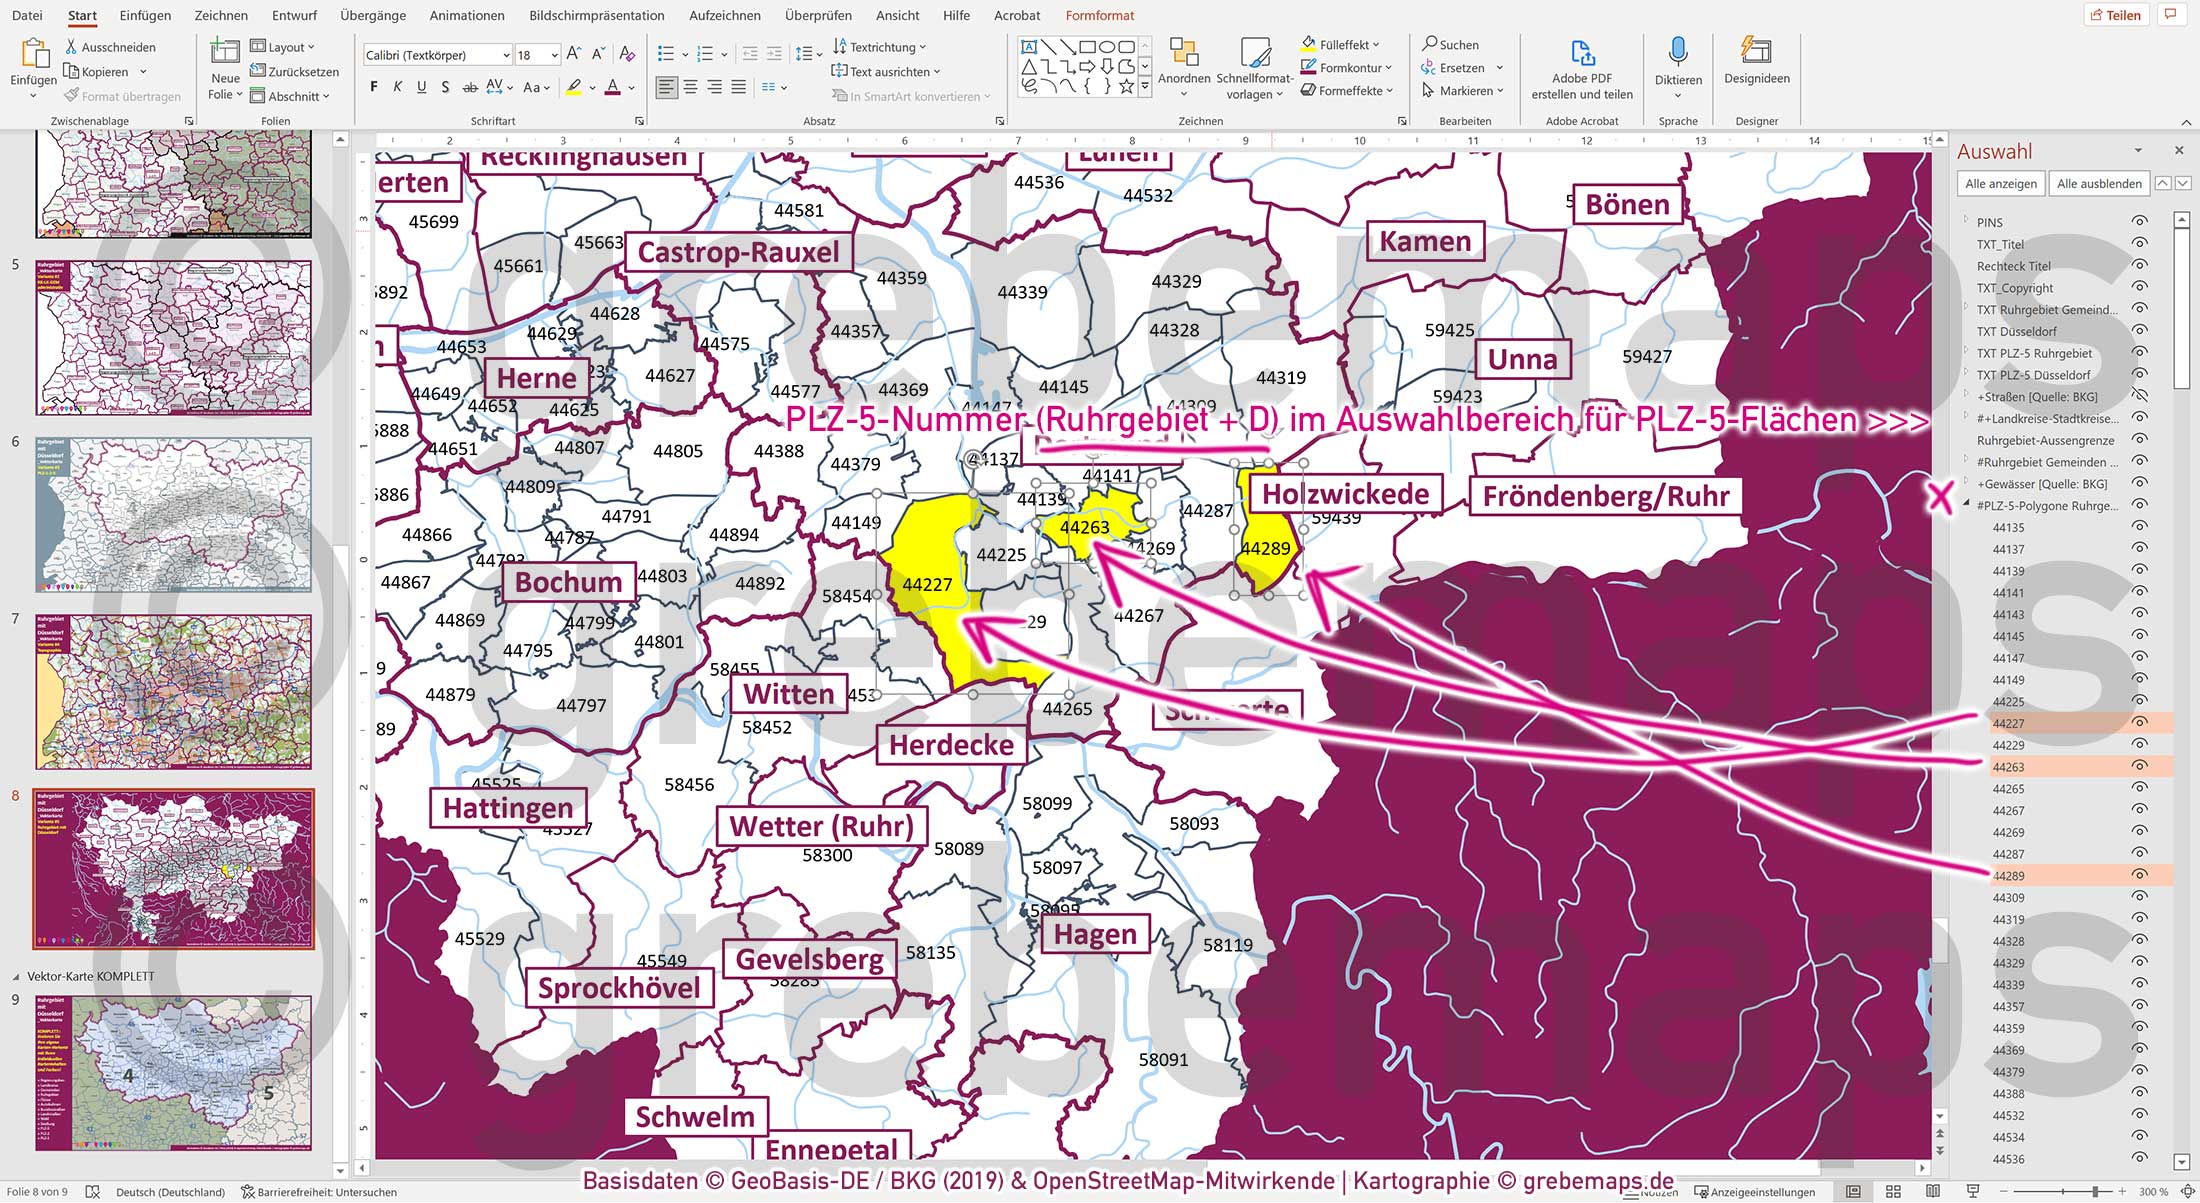The image size is (2200, 1203).
Task: Open the Calibri font family dropdown
Action: pyautogui.click(x=505, y=54)
